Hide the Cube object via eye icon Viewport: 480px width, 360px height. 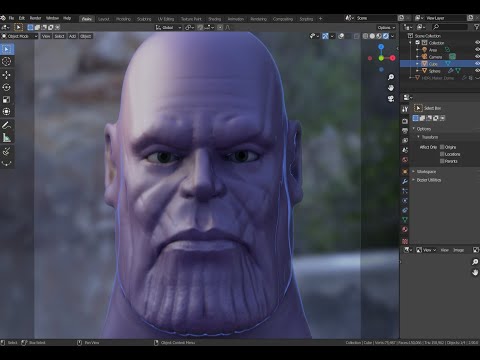pos(477,64)
